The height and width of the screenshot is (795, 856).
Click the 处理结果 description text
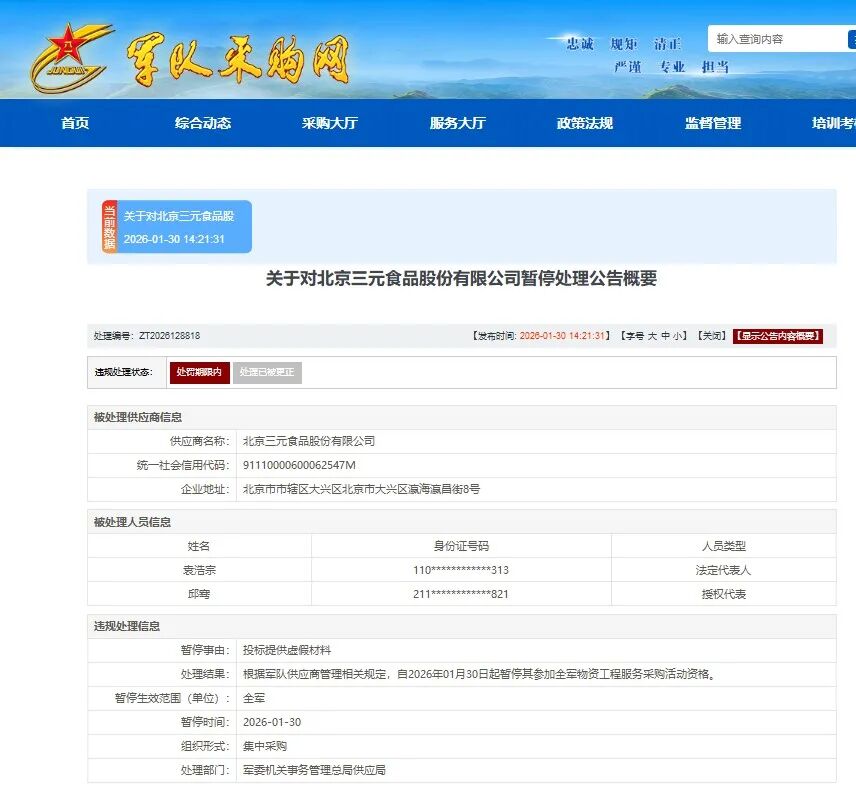coord(479,674)
